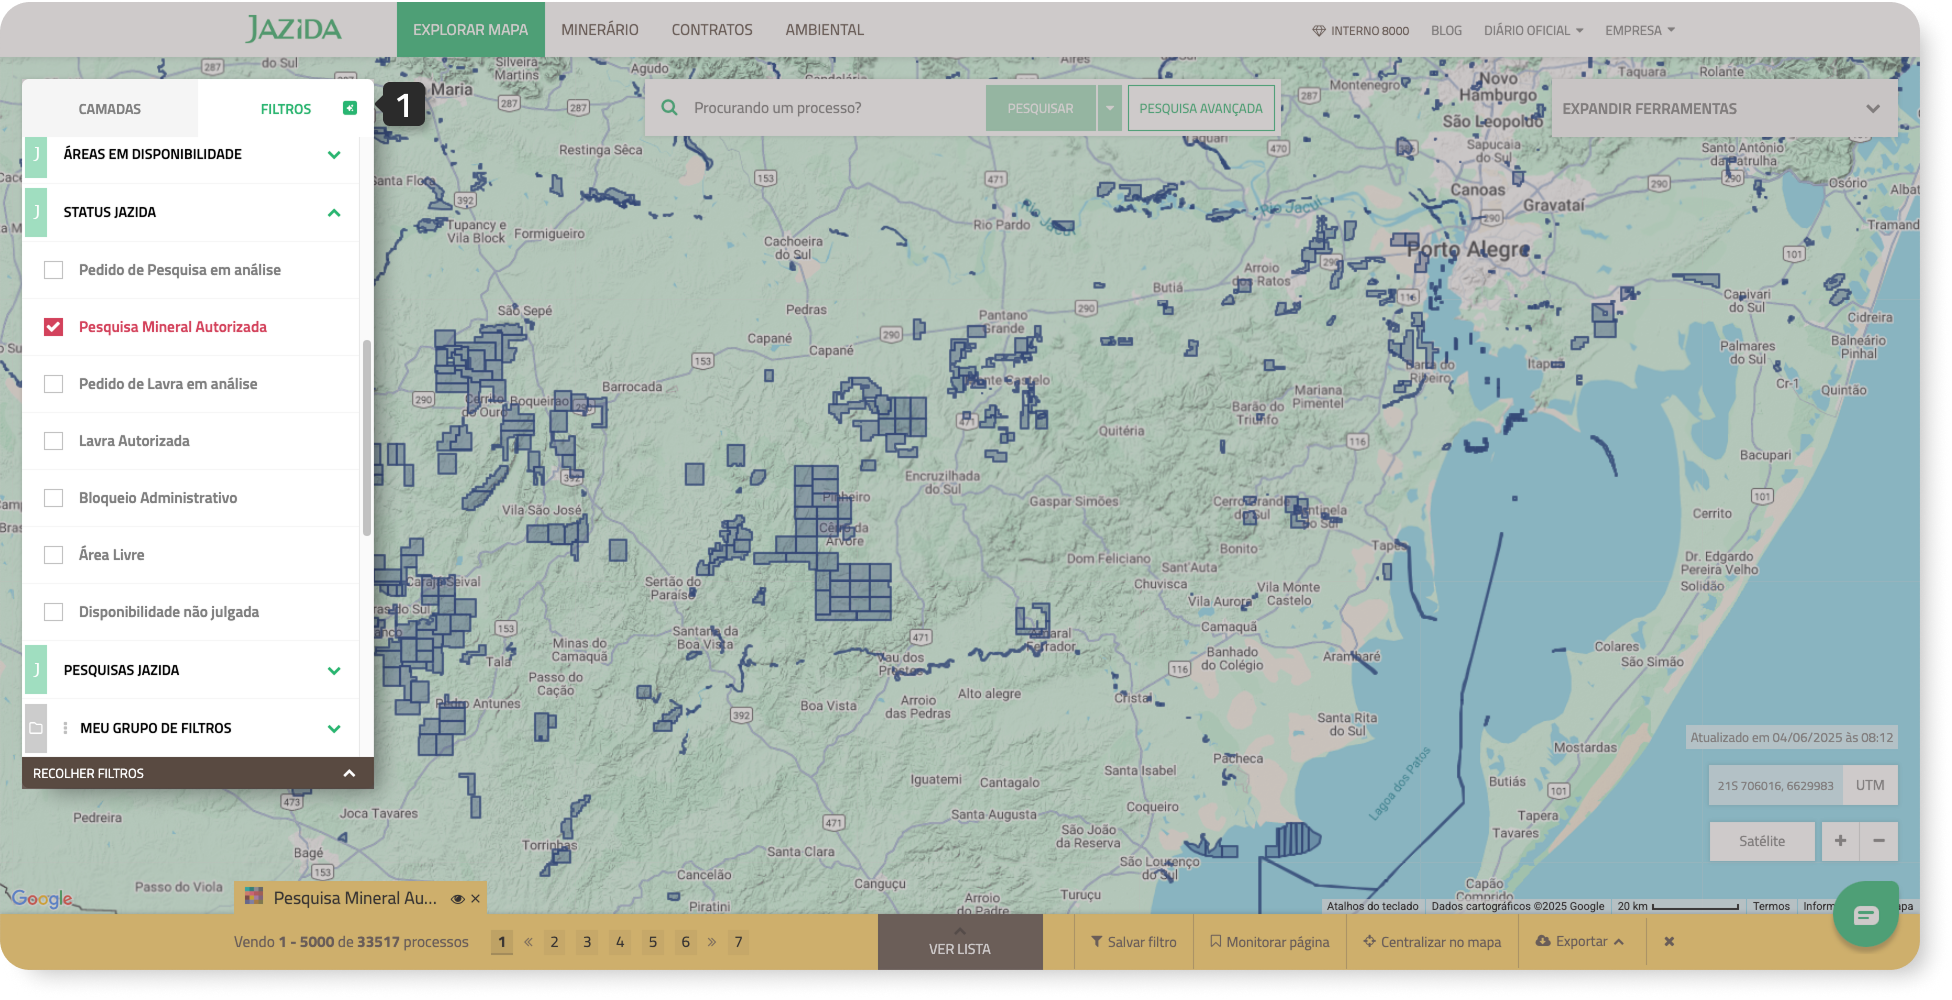The width and height of the screenshot is (1952, 1000).
Task: Open Pesquisa Avançada
Action: click(1201, 108)
